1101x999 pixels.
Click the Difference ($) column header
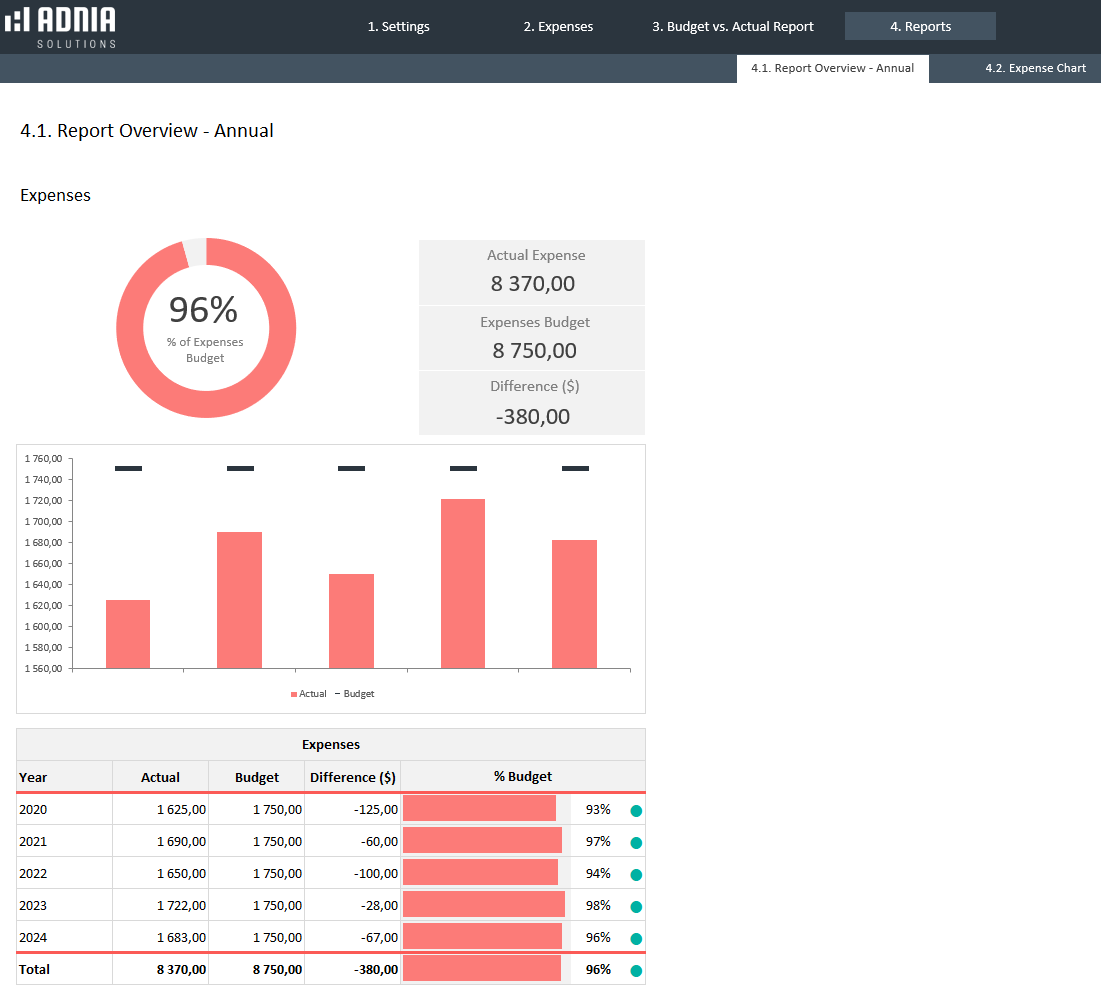click(352, 777)
